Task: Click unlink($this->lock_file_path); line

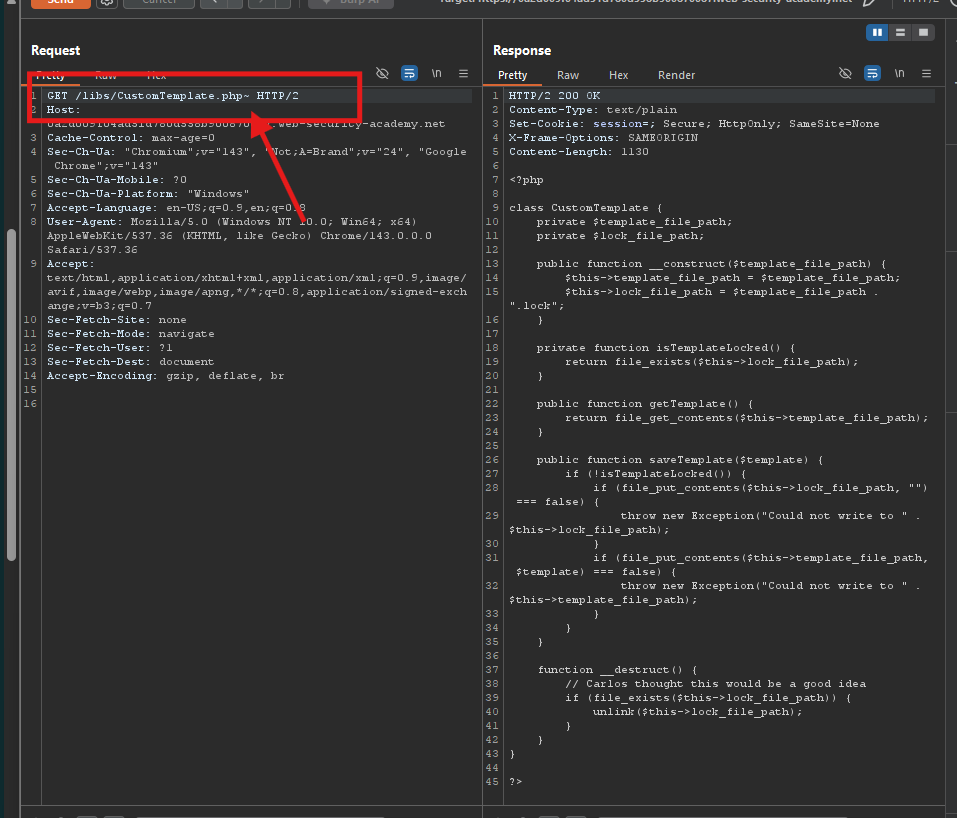Action: [698, 712]
